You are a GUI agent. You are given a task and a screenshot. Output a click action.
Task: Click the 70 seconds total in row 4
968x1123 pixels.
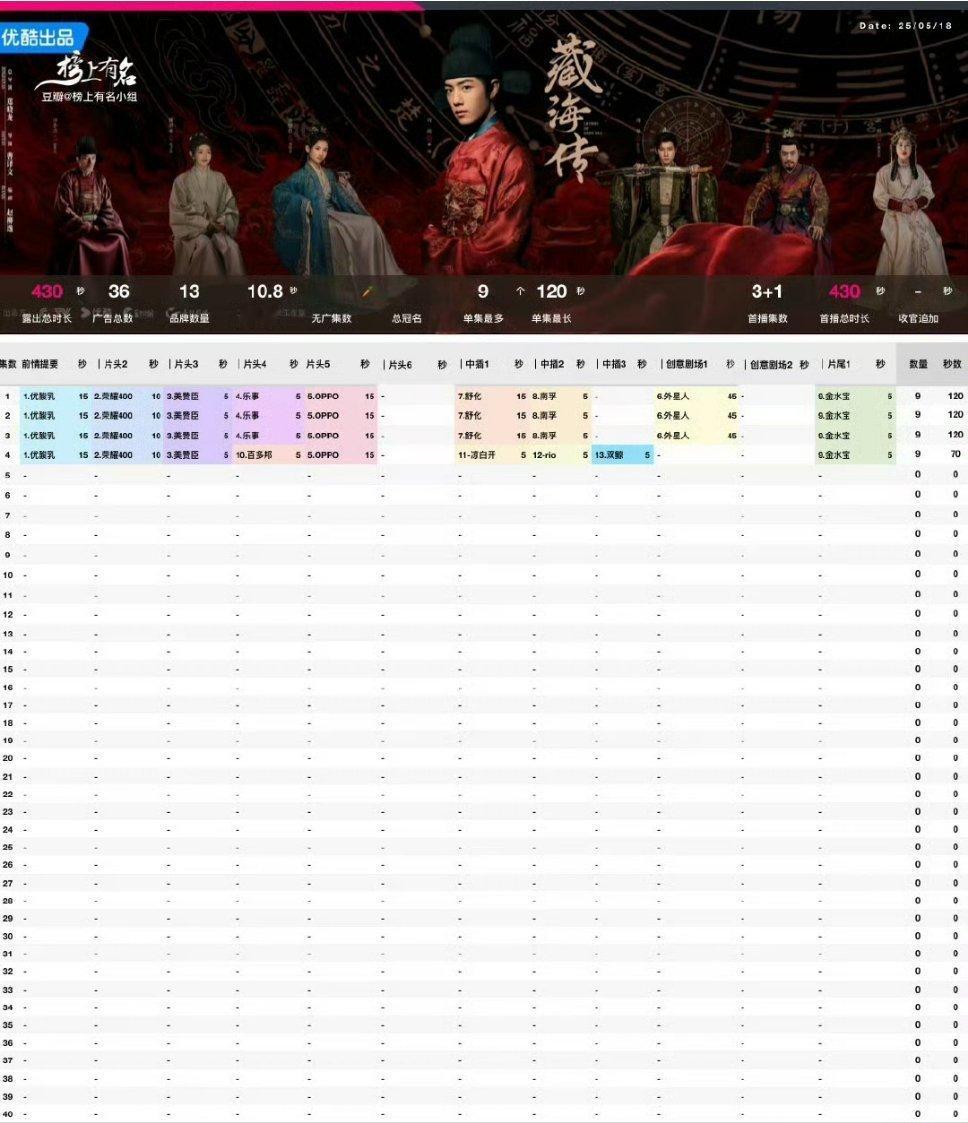955,454
